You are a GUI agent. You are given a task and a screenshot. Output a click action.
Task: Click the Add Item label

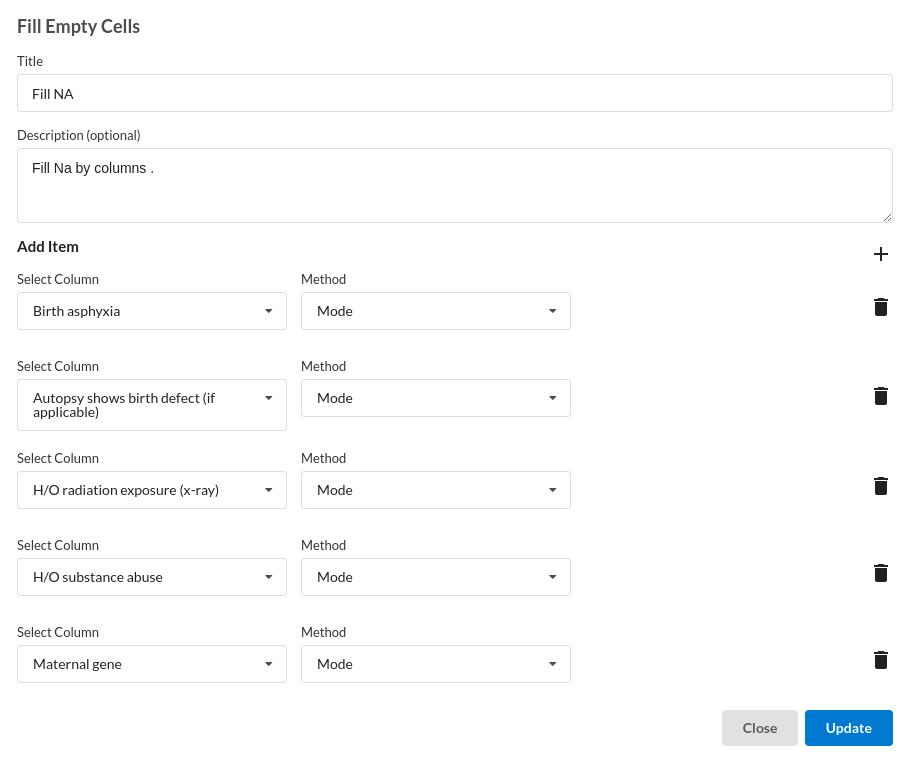[x=48, y=247]
